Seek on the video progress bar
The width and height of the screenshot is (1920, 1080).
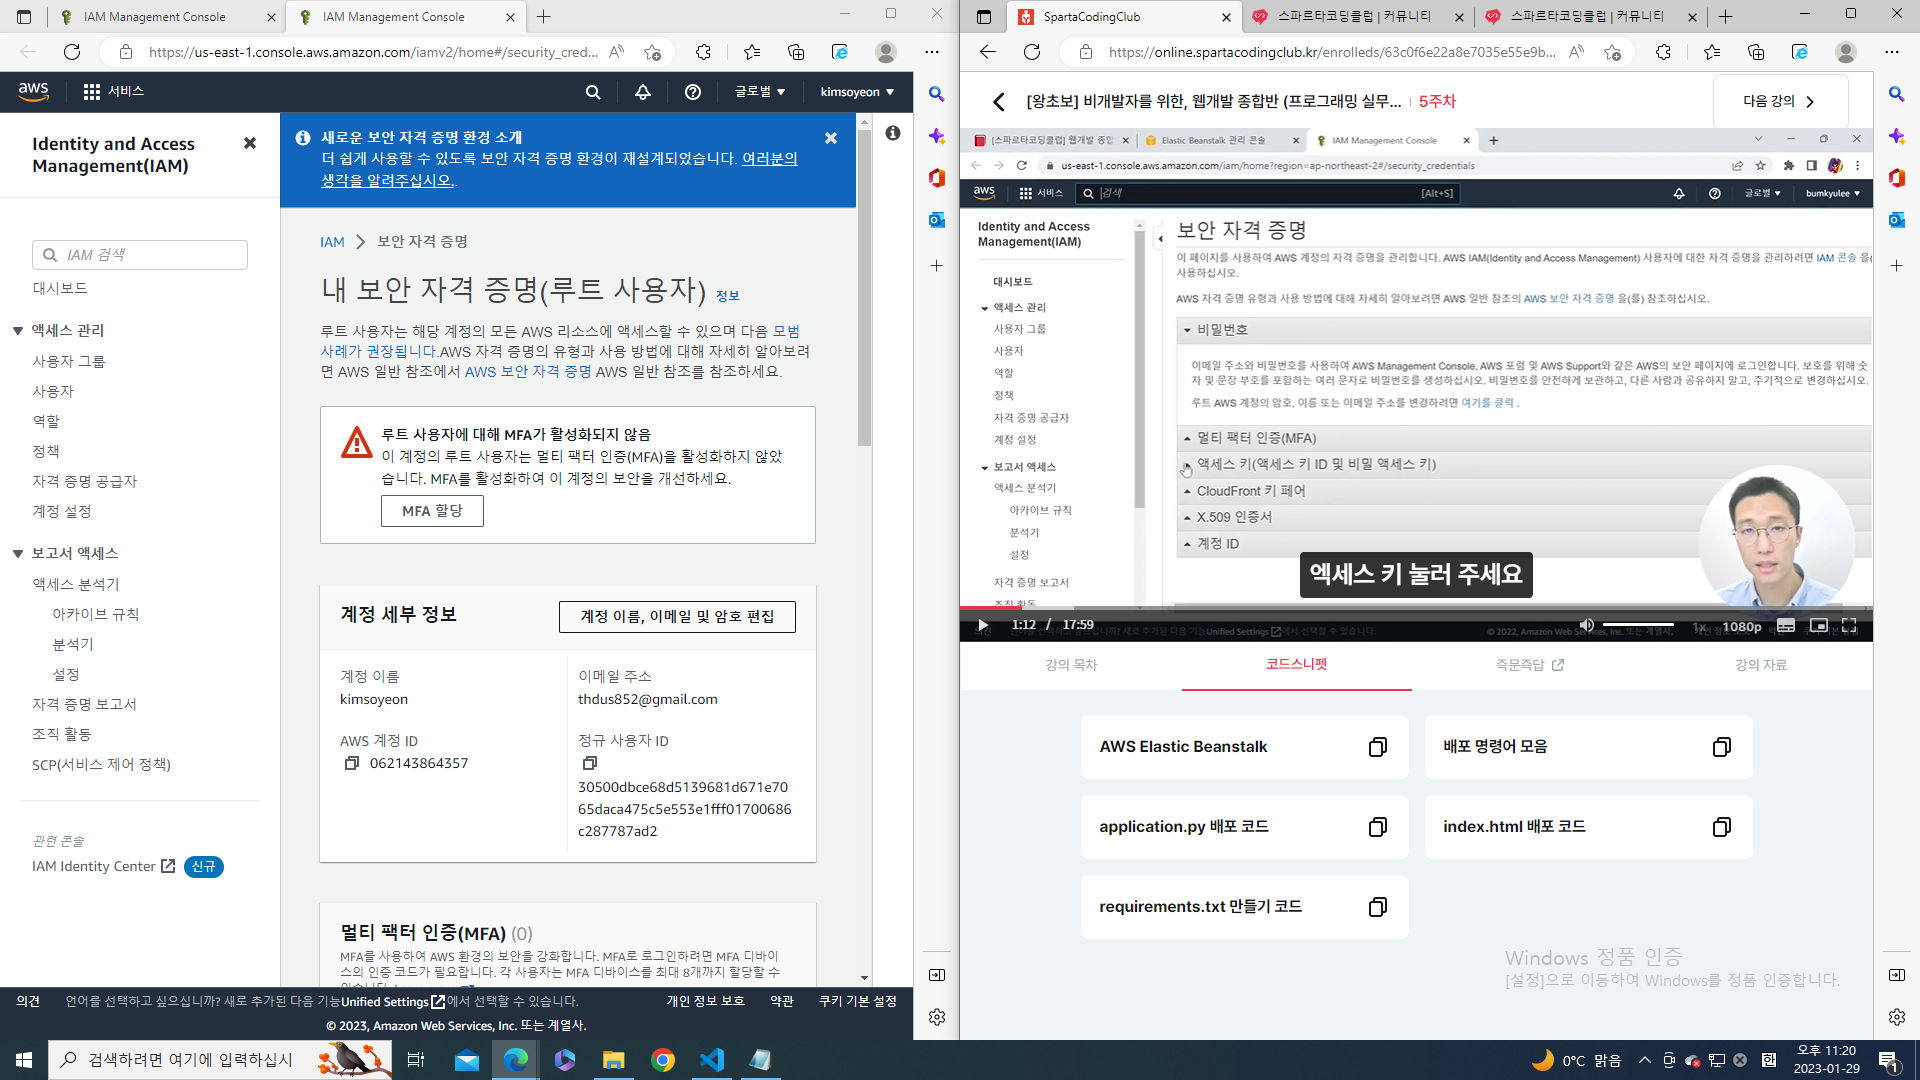pos(1416,607)
